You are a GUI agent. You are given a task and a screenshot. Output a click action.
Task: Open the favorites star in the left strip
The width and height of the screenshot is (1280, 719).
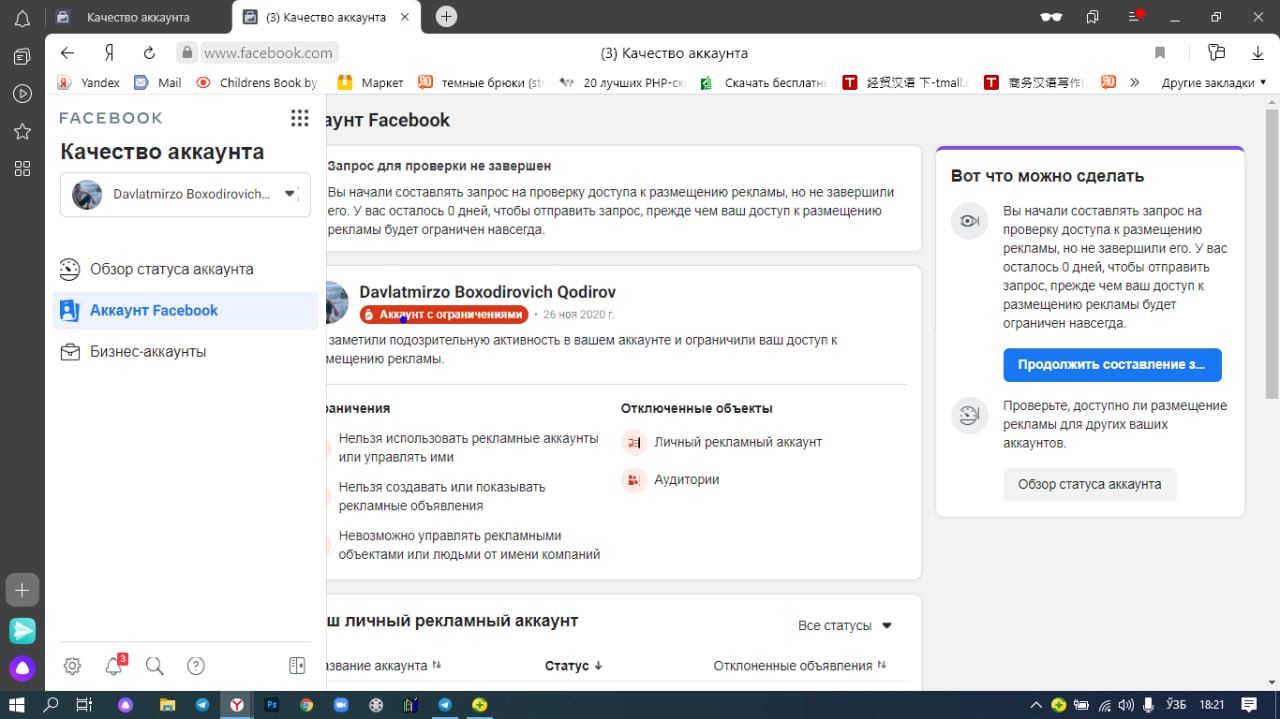(22, 131)
